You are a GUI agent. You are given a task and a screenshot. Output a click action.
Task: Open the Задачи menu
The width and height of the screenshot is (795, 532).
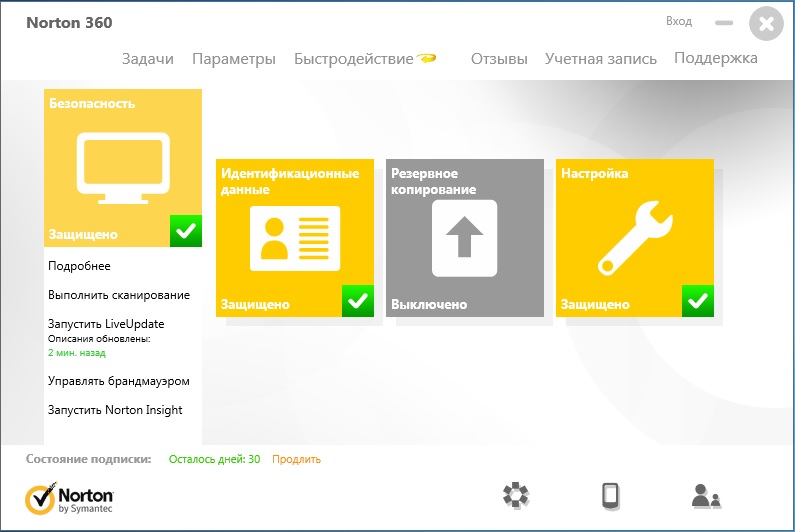(x=148, y=59)
